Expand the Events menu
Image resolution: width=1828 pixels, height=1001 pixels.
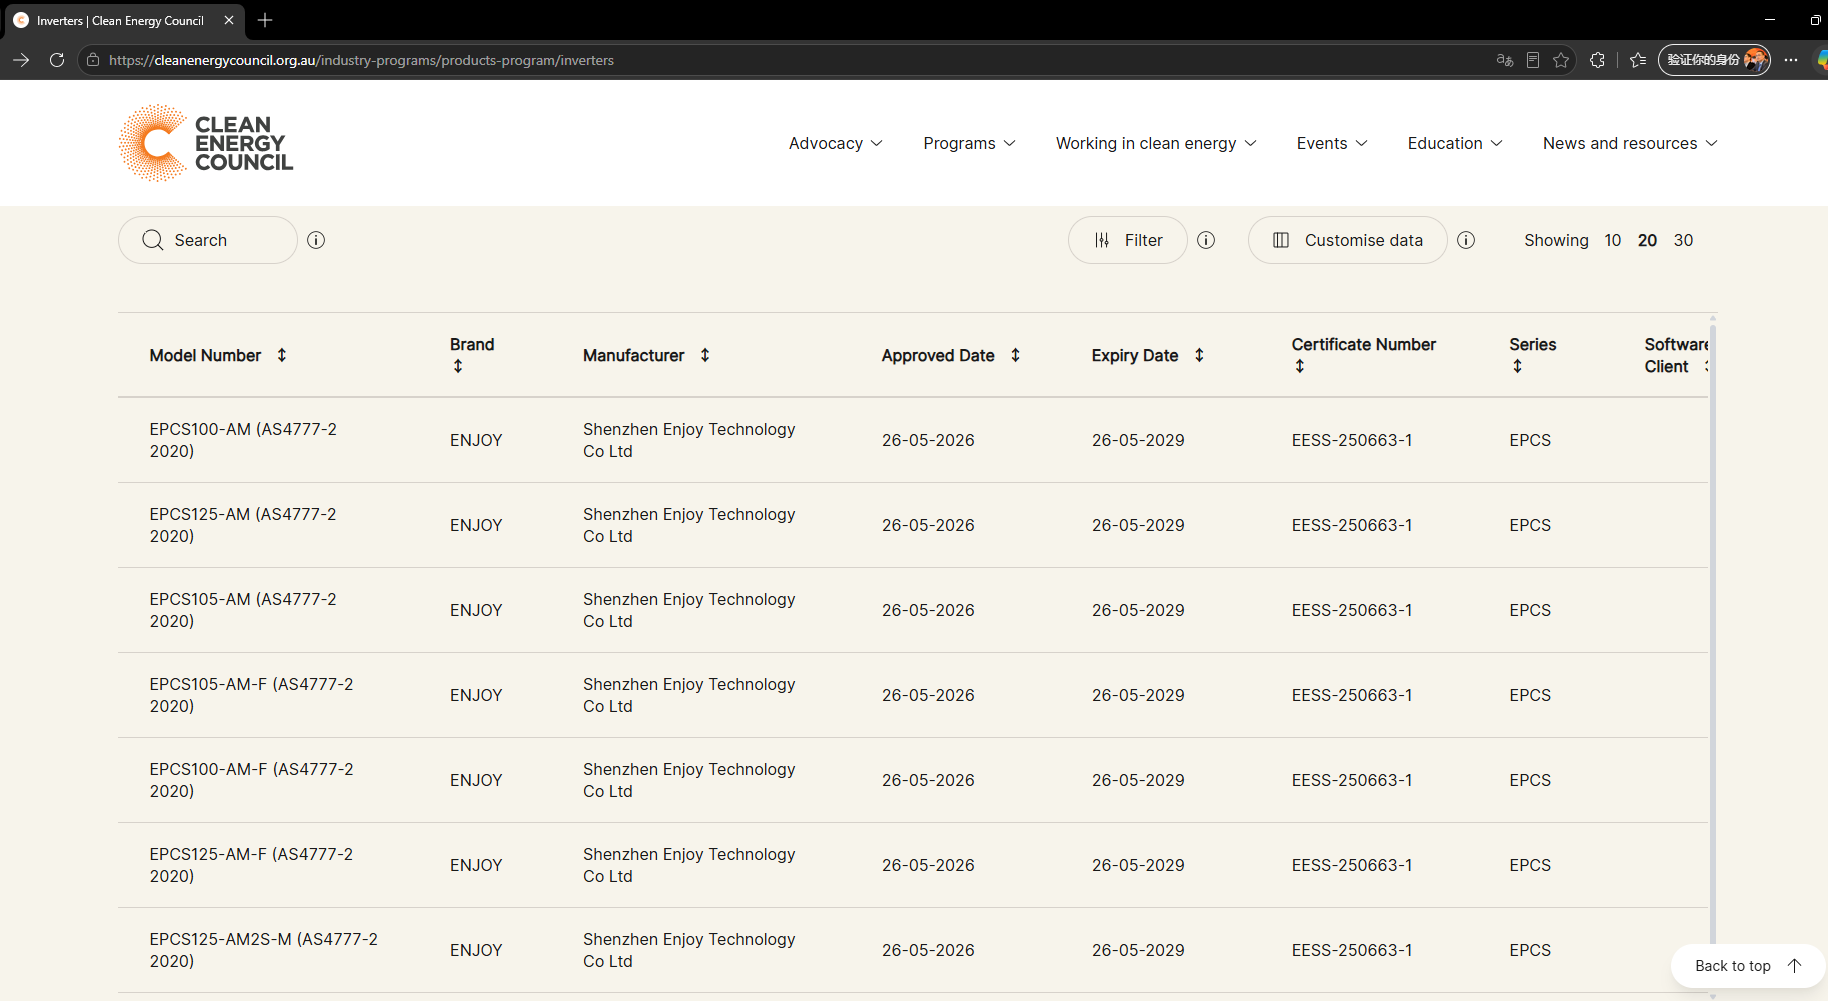tap(1332, 143)
